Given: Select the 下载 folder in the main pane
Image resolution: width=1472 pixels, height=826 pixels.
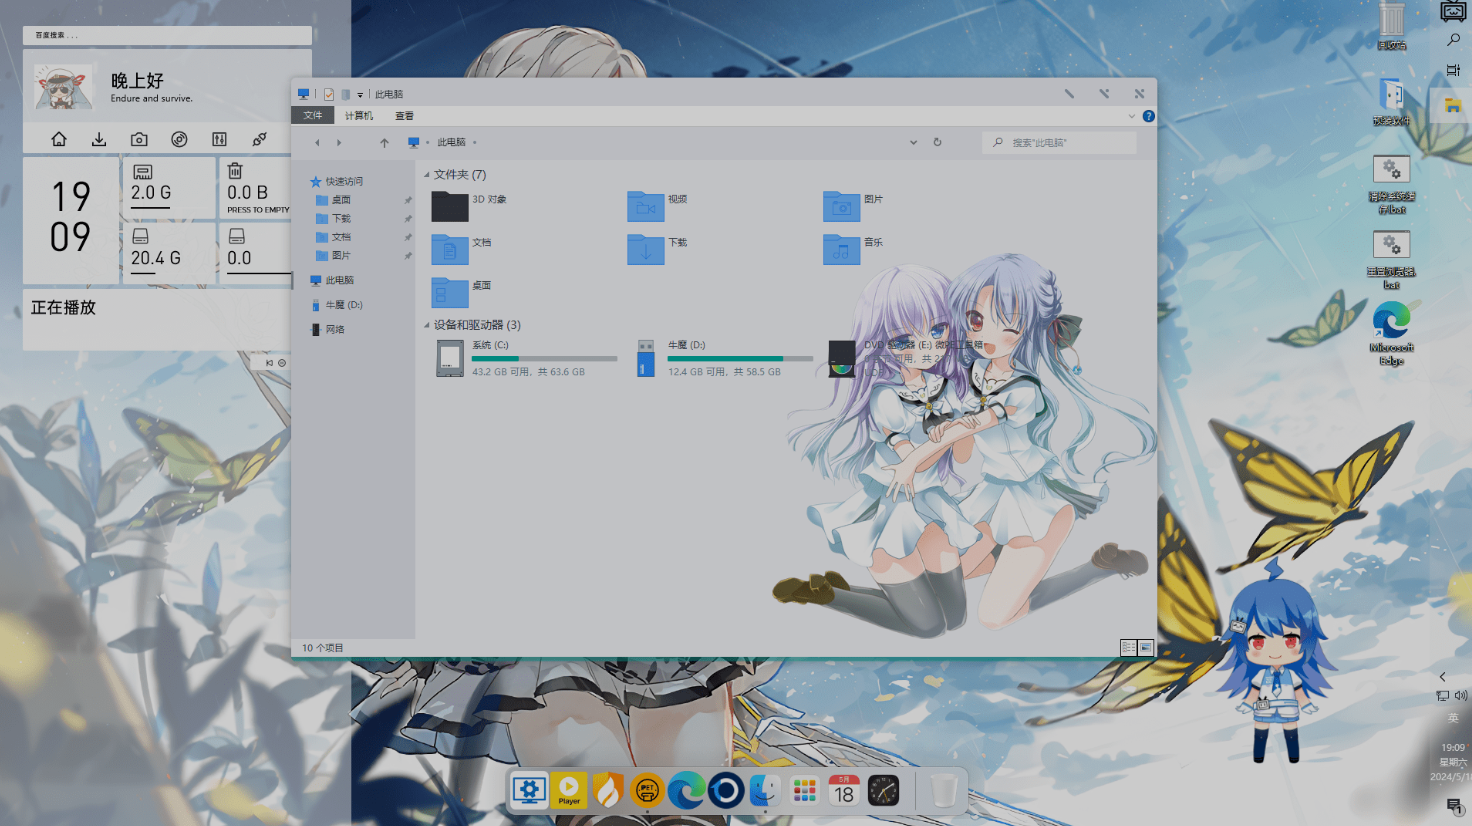Looking at the screenshot, I should (x=658, y=248).
